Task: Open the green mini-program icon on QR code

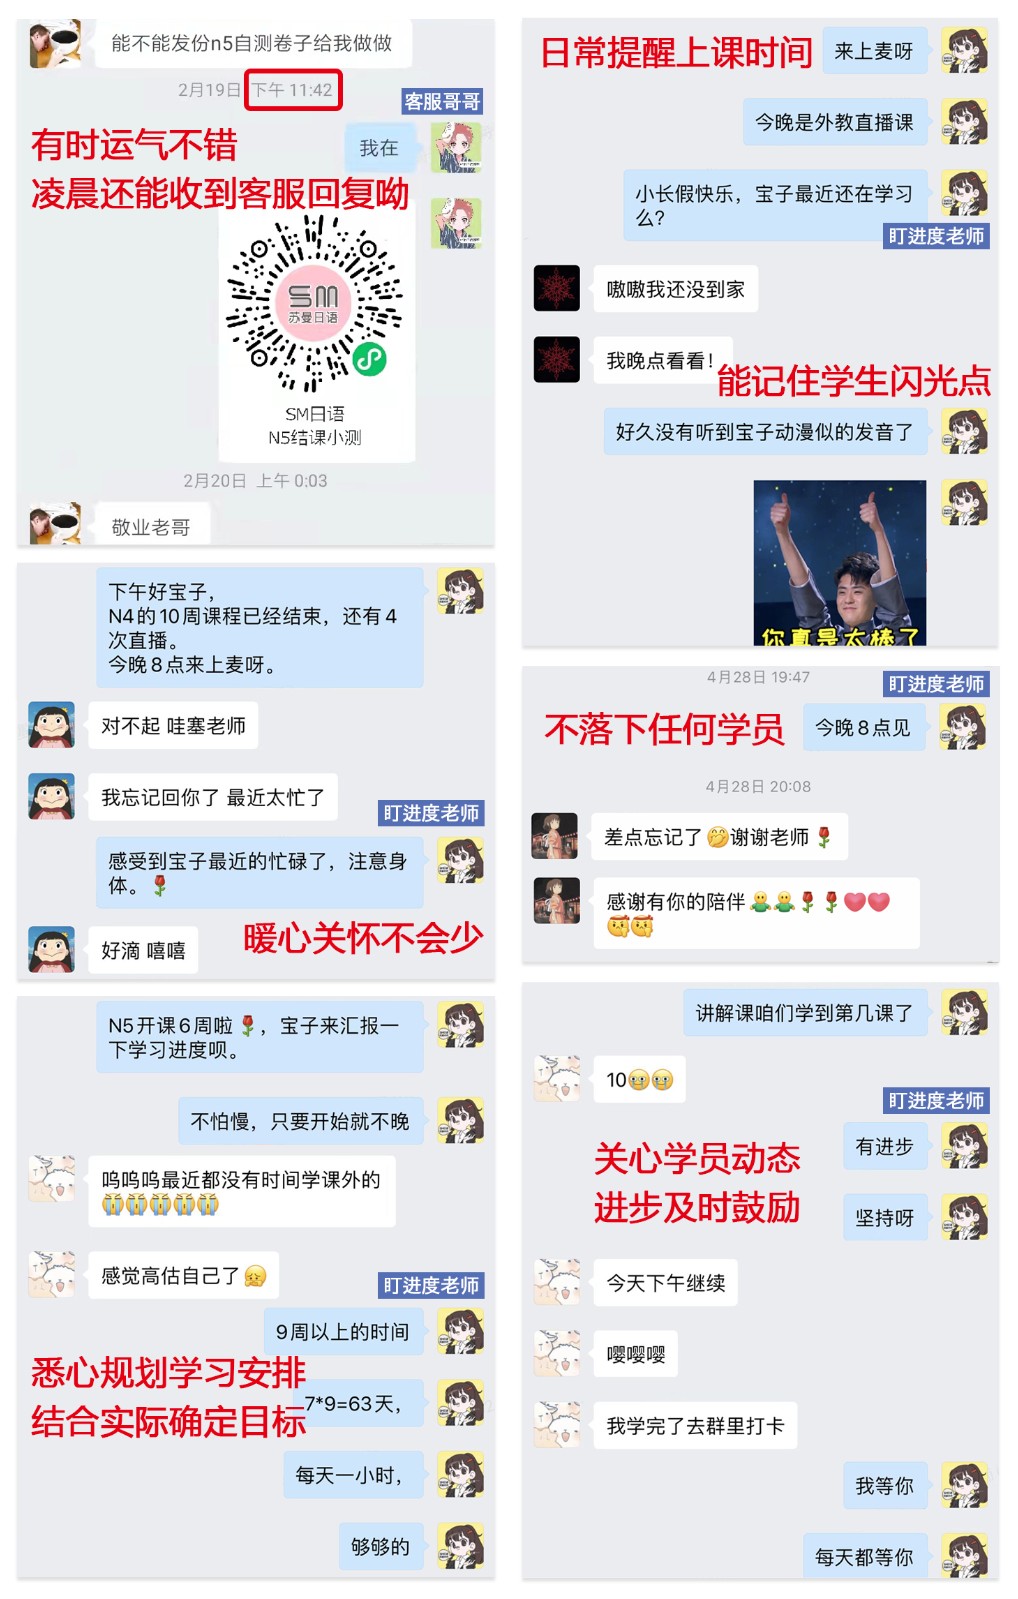Action: coord(369,358)
